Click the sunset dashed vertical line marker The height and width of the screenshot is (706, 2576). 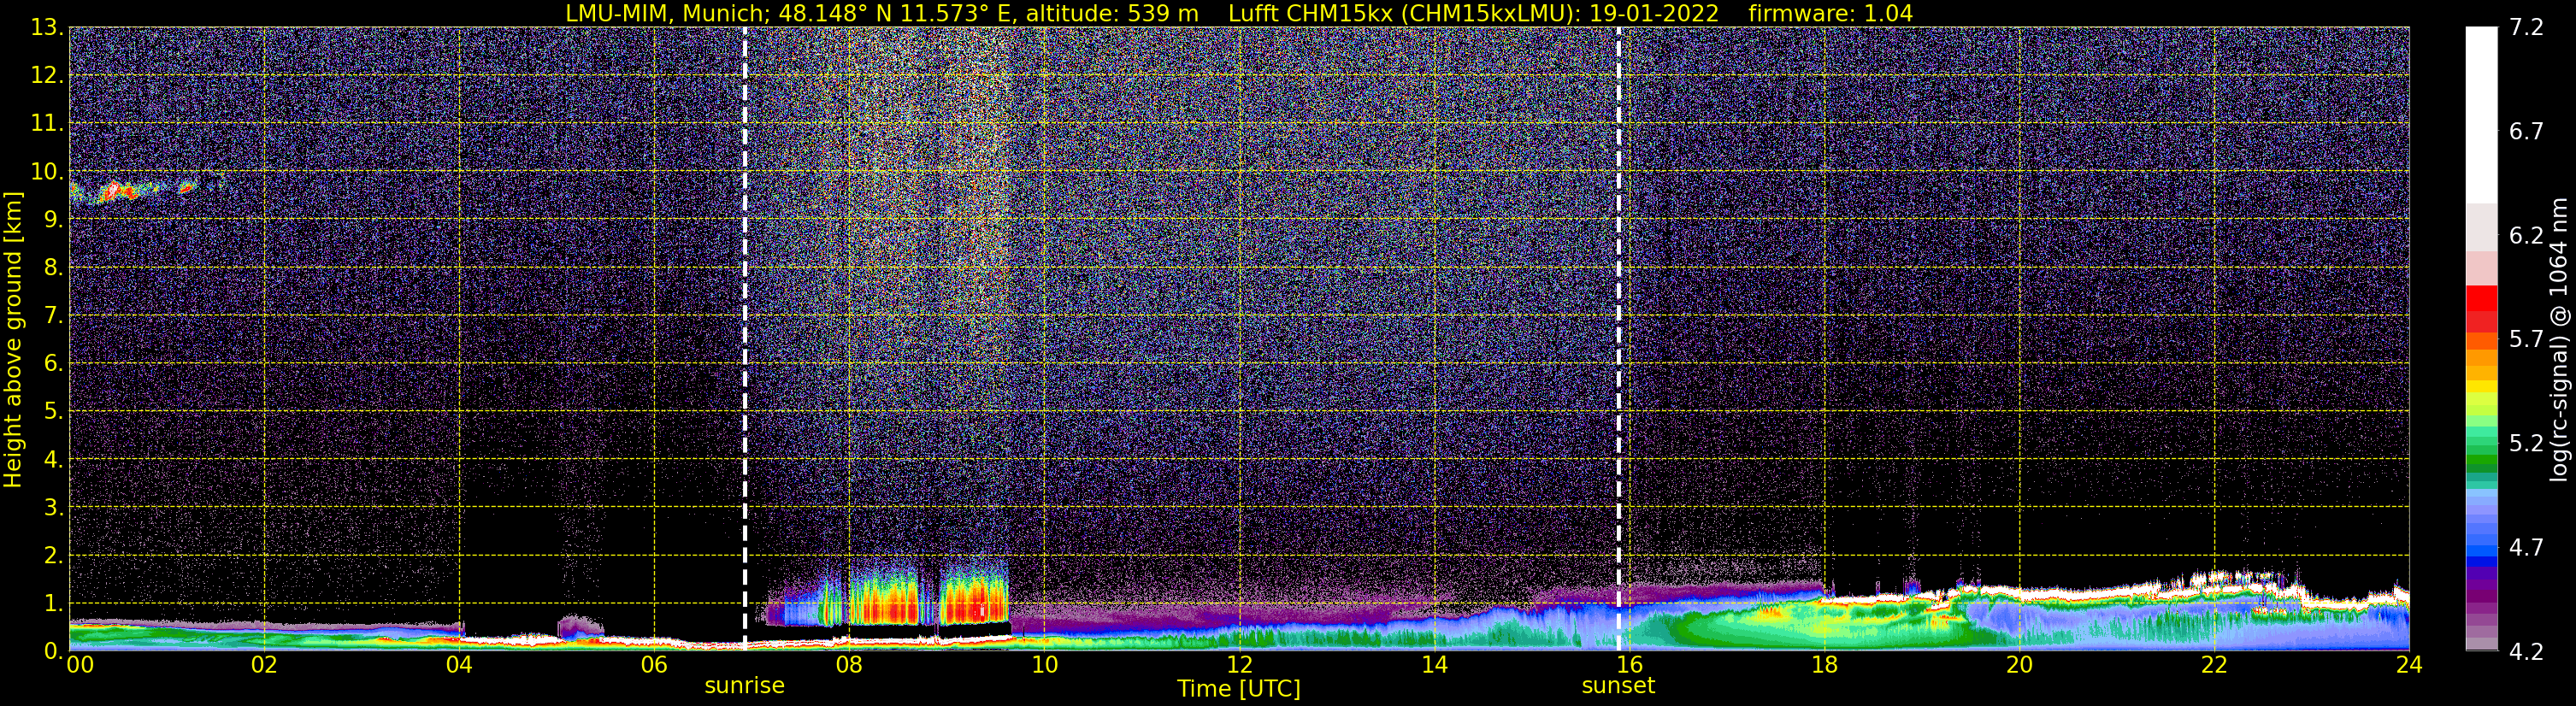pyautogui.click(x=1619, y=338)
